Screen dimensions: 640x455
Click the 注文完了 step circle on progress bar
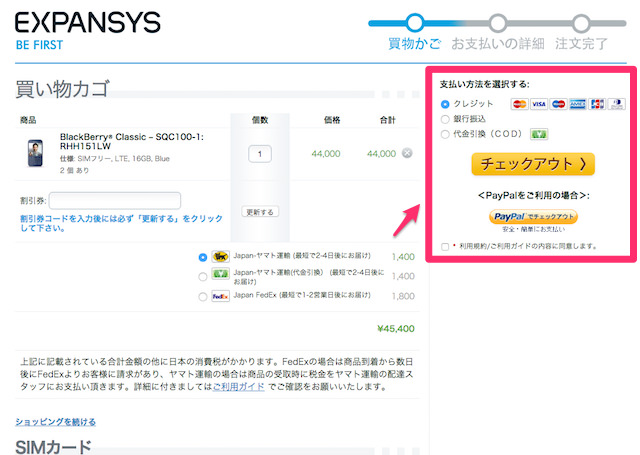[581, 23]
